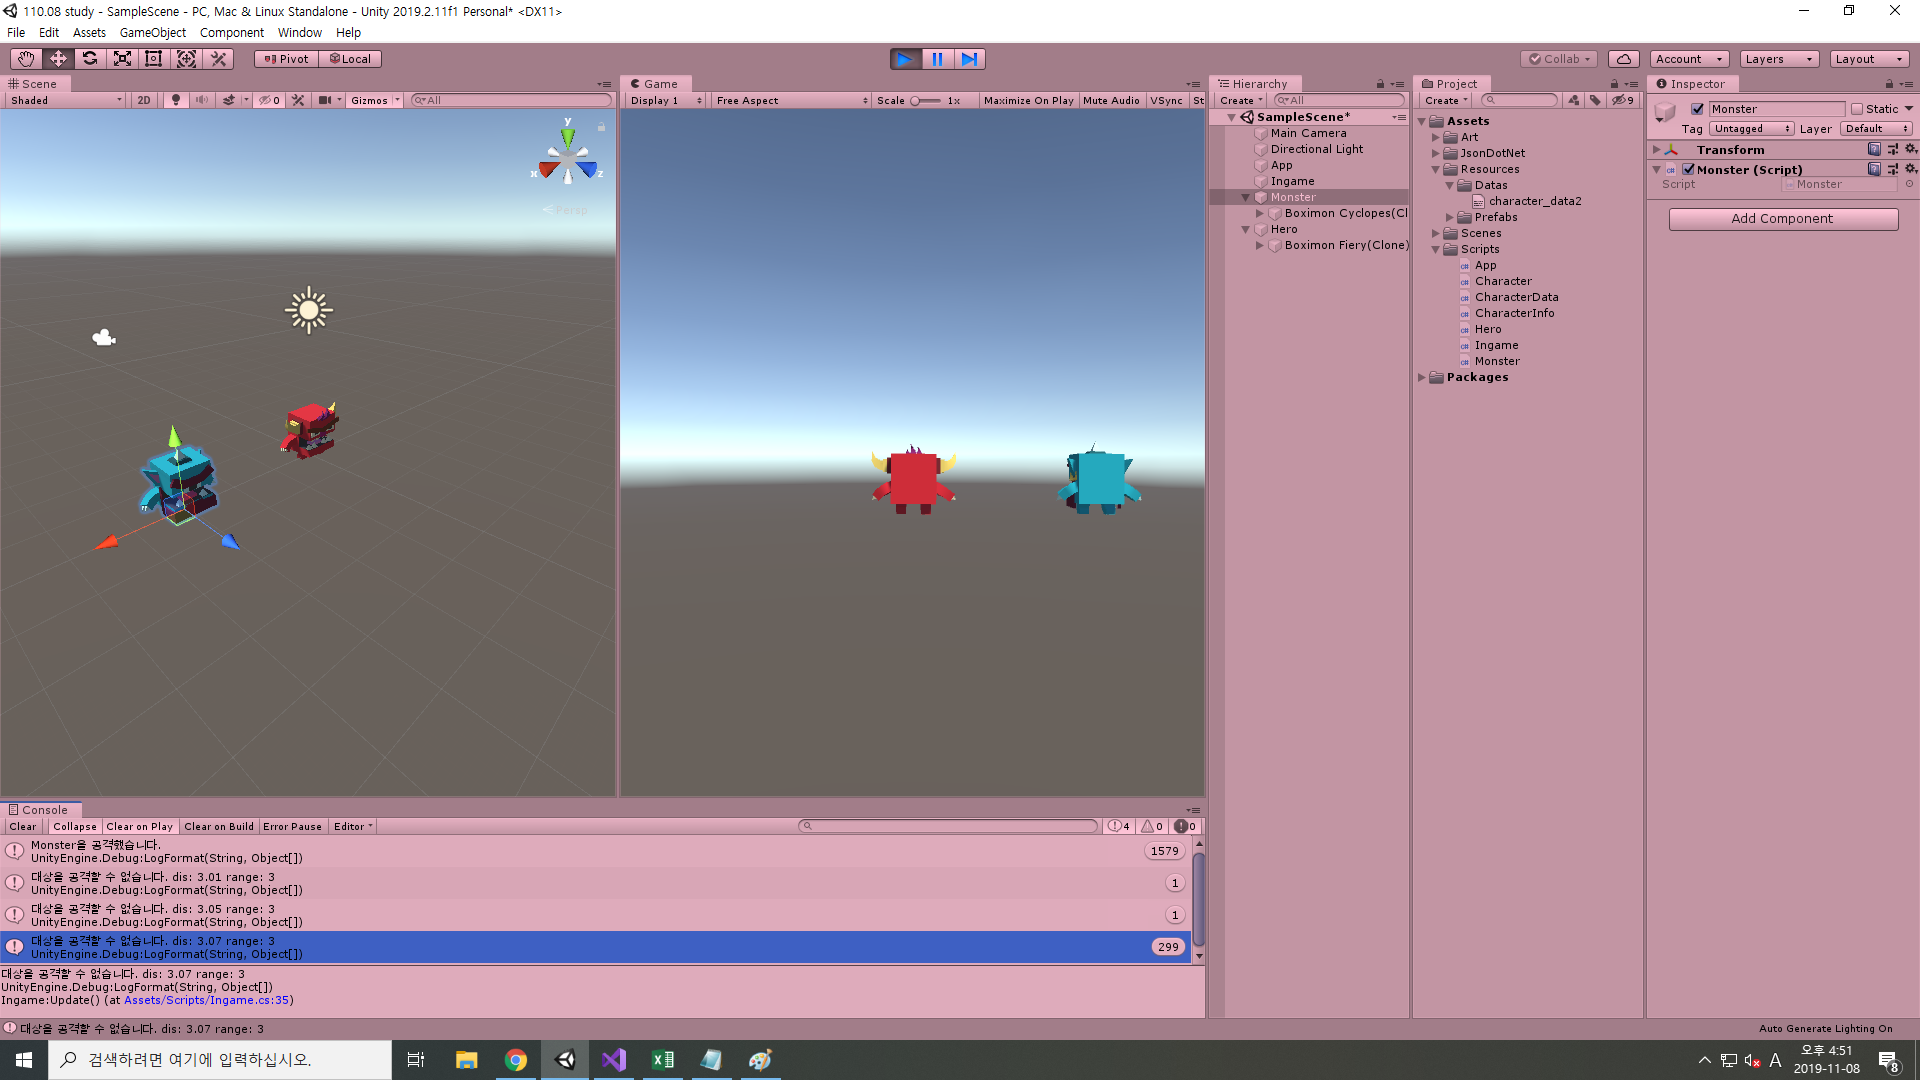The height and width of the screenshot is (1080, 1920).
Task: Select the Rect Transform tool
Action: click(x=154, y=59)
